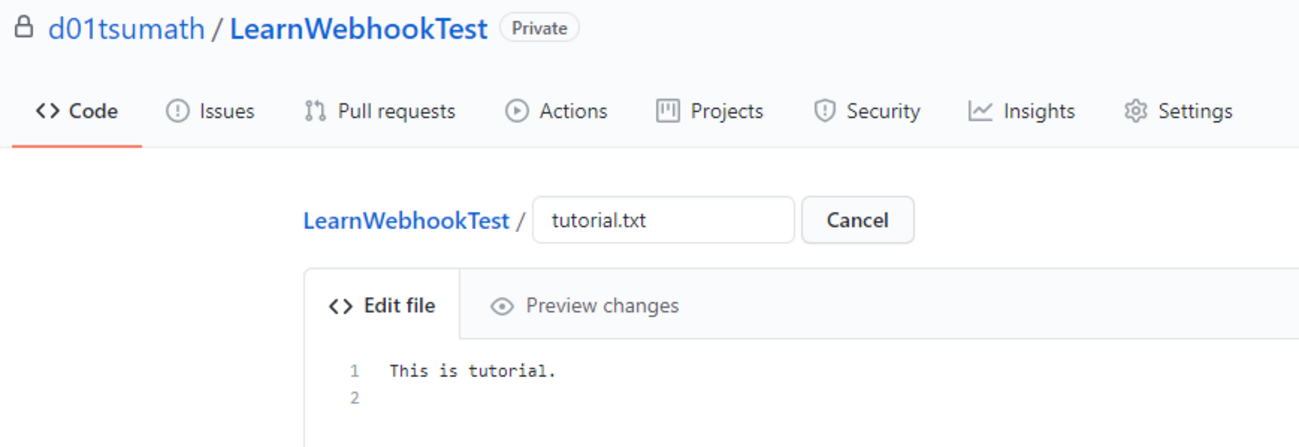Click the Preview changes eye icon

(x=502, y=306)
